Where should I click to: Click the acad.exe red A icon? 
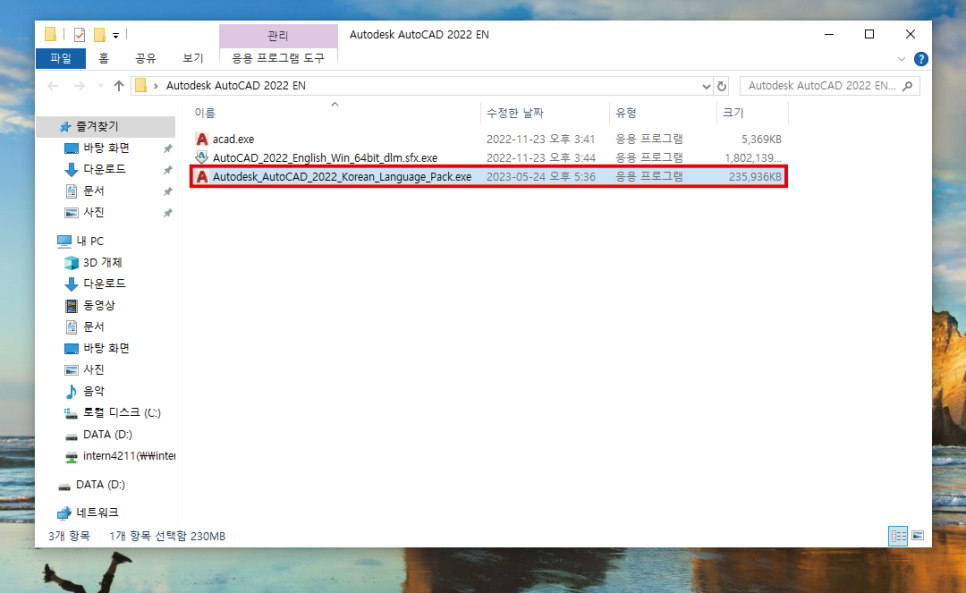pyautogui.click(x=201, y=139)
